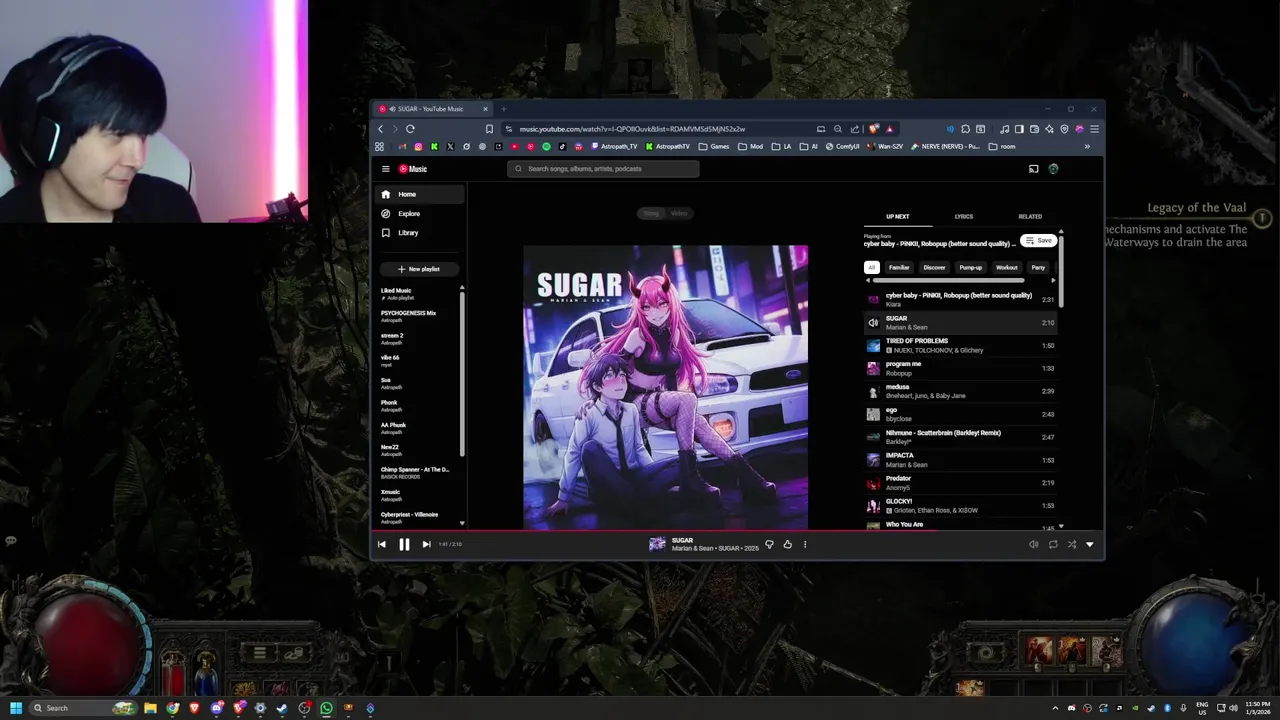The height and width of the screenshot is (720, 1280).
Task: Click the horizontal filter chips scrollbar
Action: tap(950, 281)
